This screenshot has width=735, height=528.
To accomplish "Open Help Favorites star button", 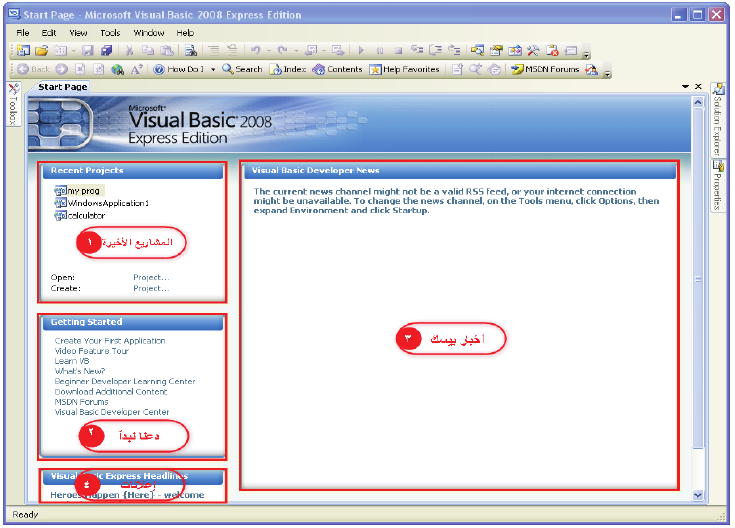I will (x=405, y=69).
